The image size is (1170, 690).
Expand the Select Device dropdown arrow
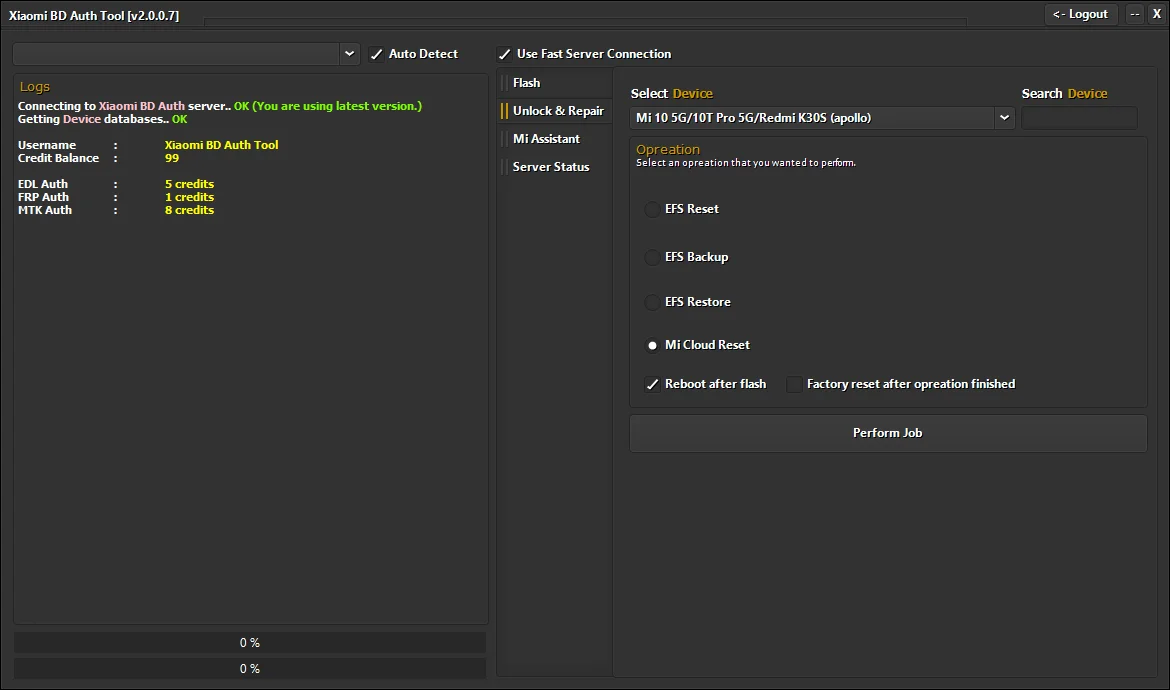click(1004, 118)
